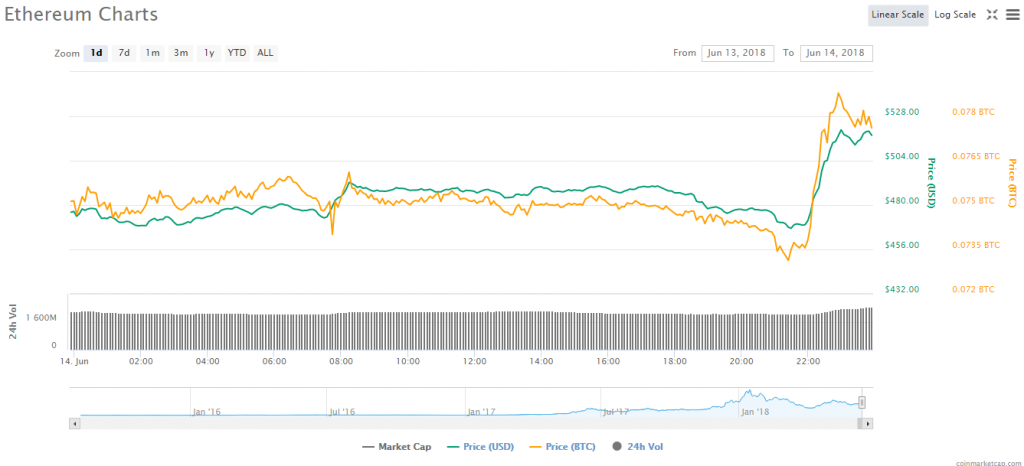Select the 7d zoom range

click(x=124, y=54)
